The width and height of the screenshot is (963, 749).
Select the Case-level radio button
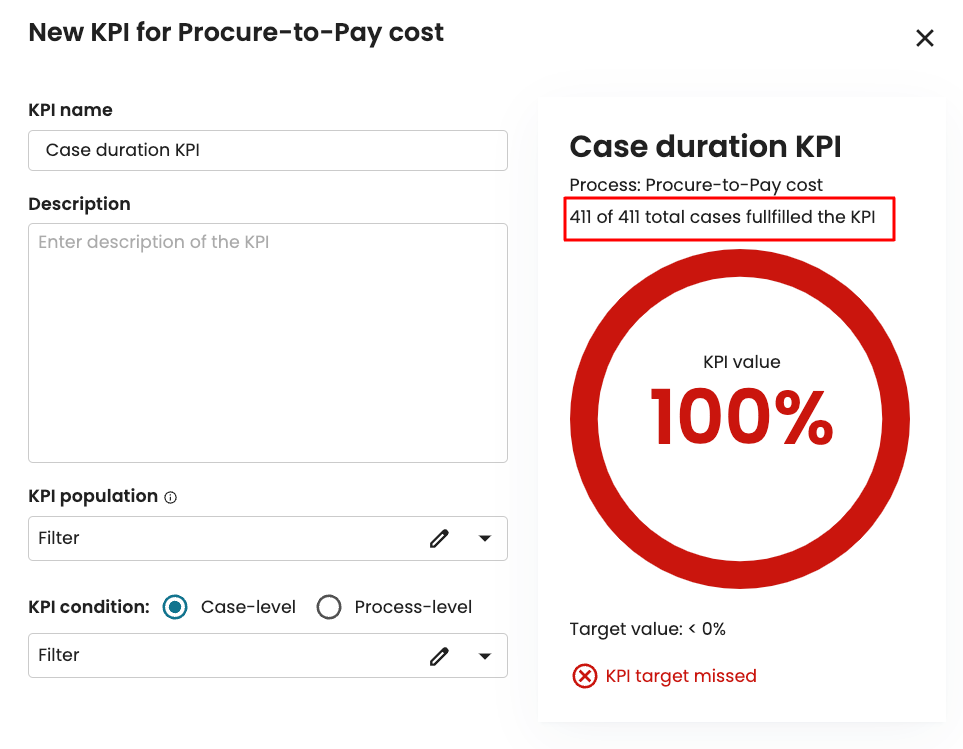175,607
